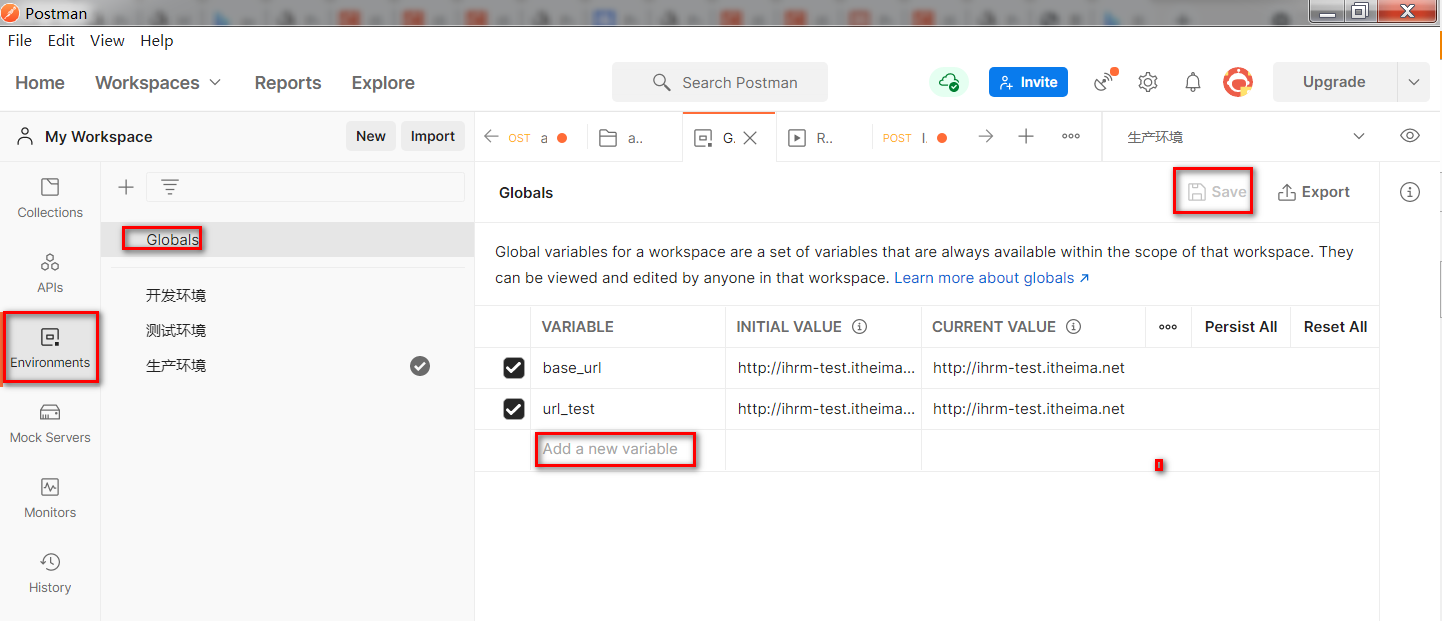Click the plus icon to create environment
The height and width of the screenshot is (621, 1442).
[x=126, y=187]
